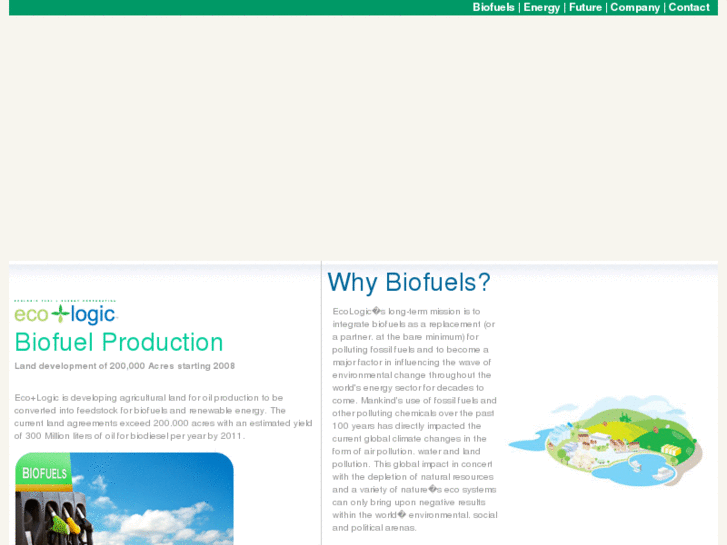This screenshot has height=545, width=727.
Task: Open the Biofuels navigation link
Action: 493,7
